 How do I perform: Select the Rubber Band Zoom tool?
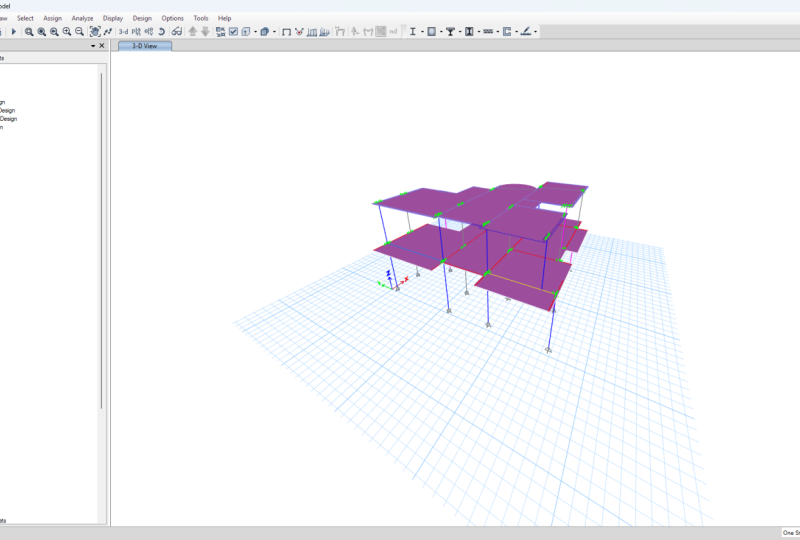(x=29, y=32)
